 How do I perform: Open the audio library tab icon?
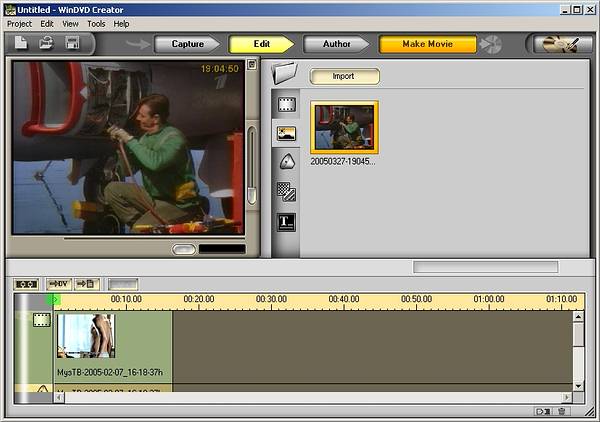287,162
